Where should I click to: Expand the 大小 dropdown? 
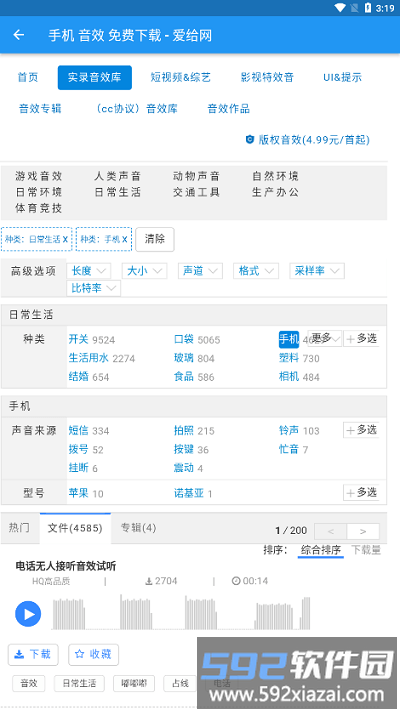pos(145,271)
